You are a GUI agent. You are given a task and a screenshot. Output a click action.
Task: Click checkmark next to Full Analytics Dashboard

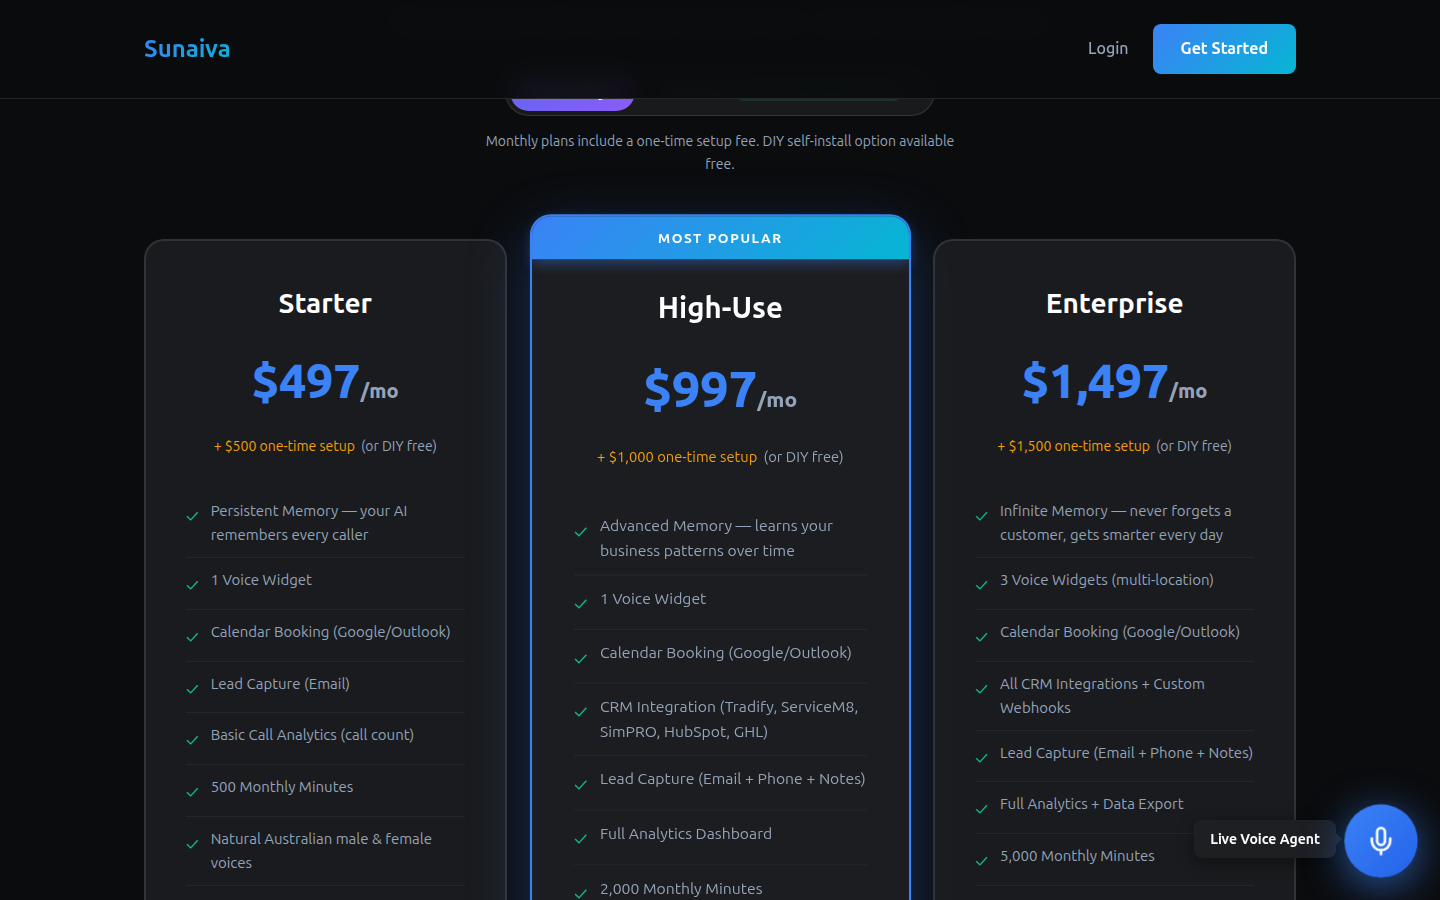pyautogui.click(x=581, y=839)
